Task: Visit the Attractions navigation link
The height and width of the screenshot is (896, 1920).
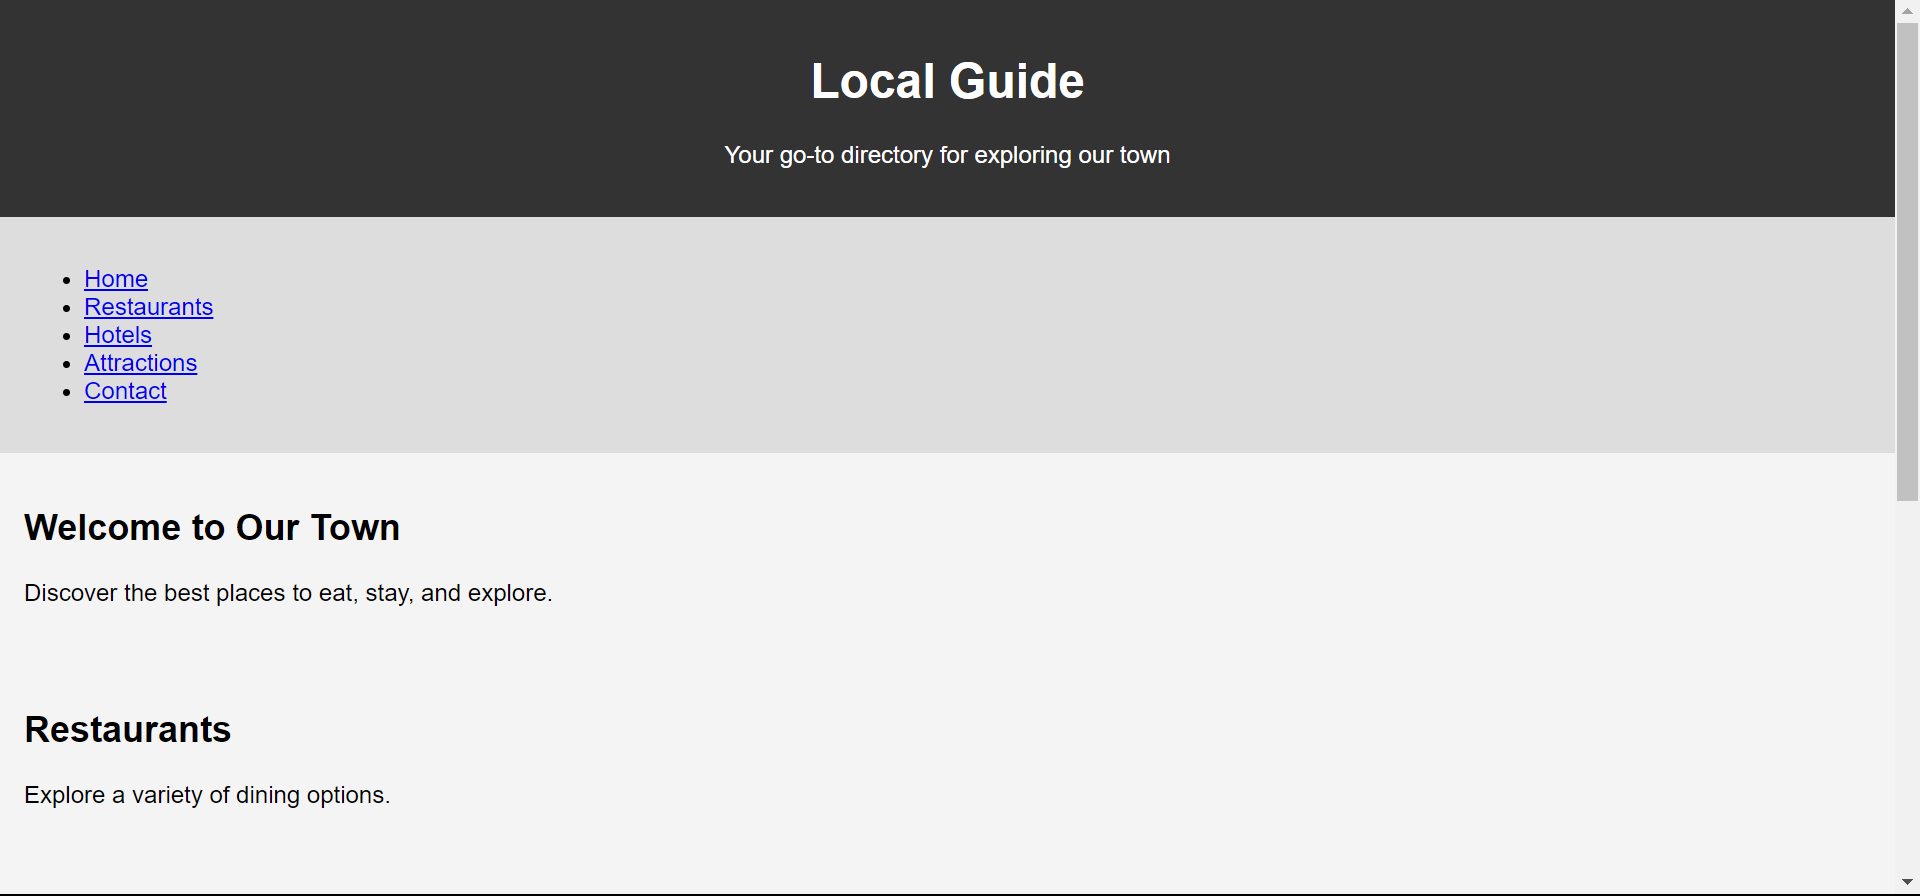Action: point(140,363)
